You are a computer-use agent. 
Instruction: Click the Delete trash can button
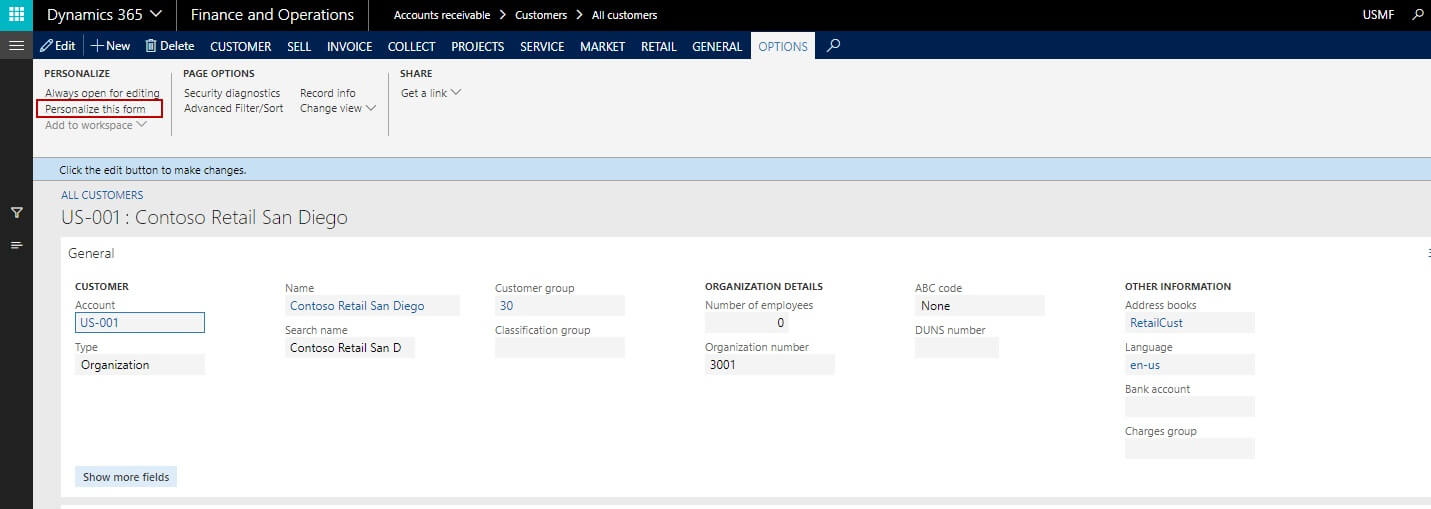[169, 46]
